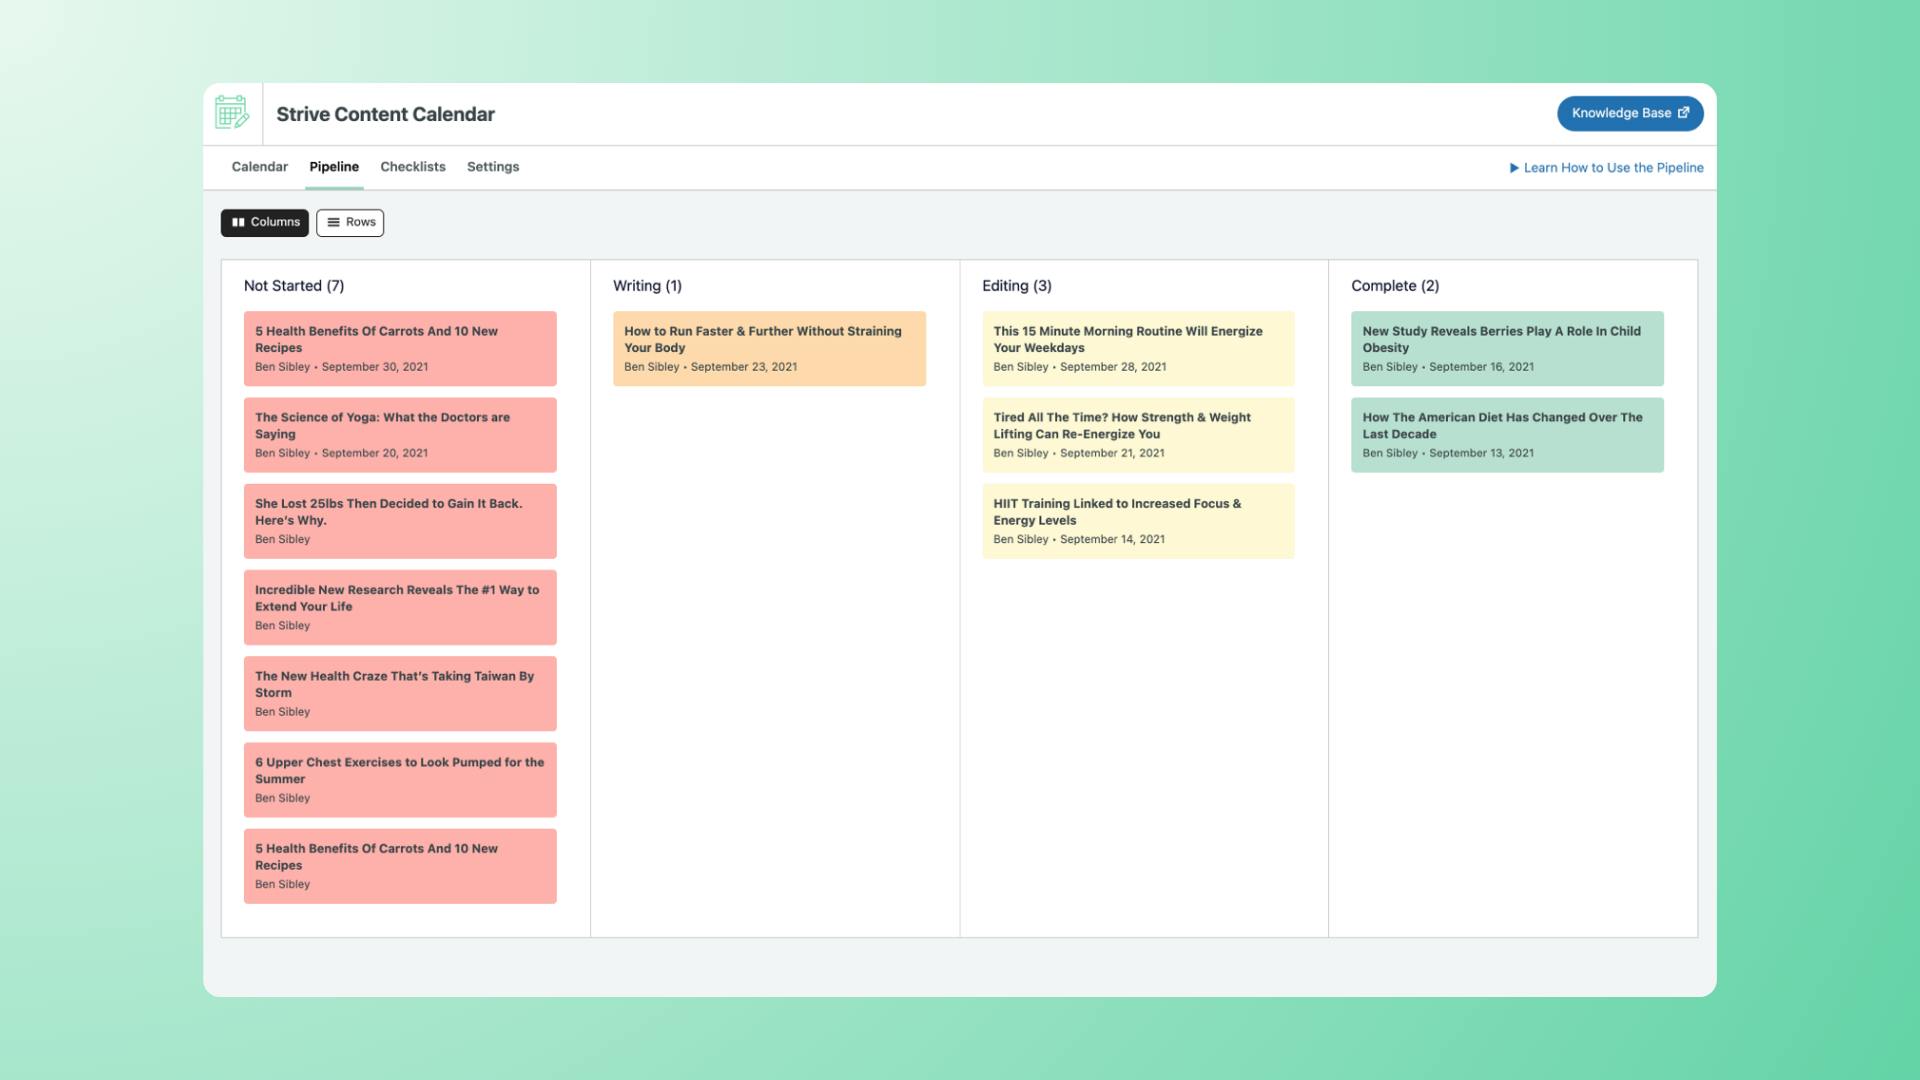
Task: Switch to Columns view
Action: click(265, 222)
